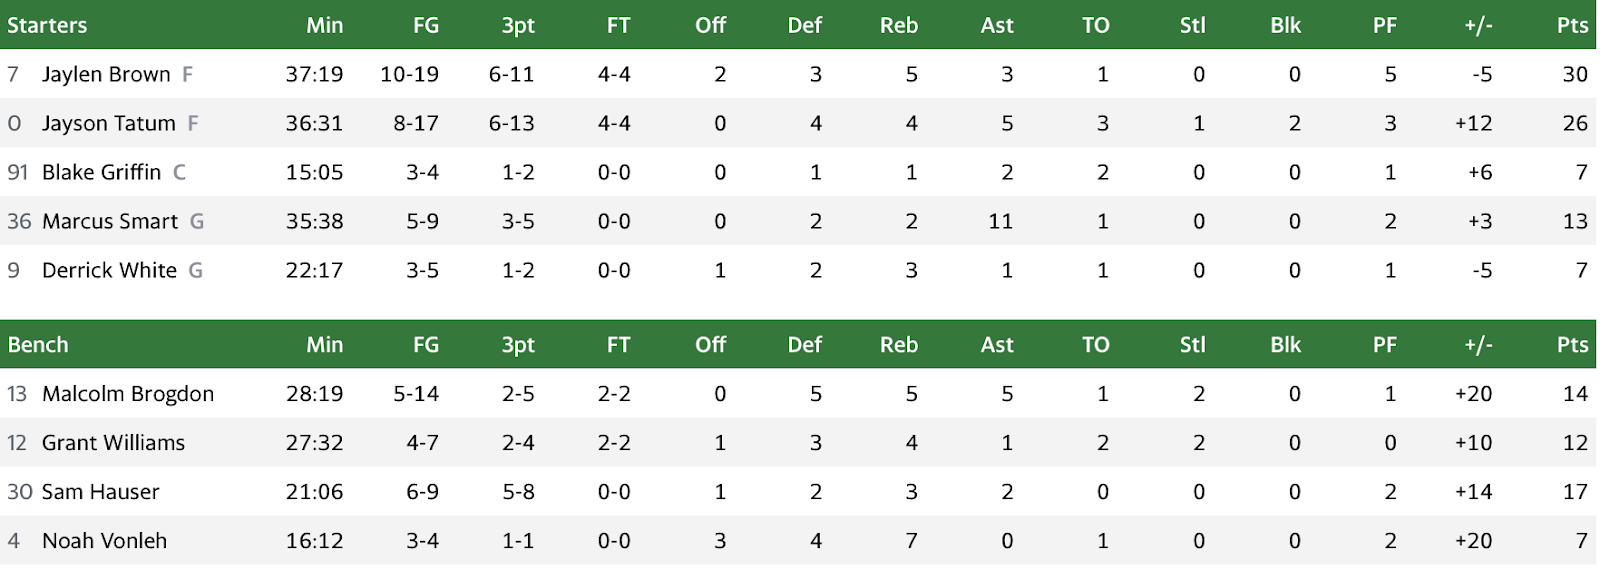The width and height of the screenshot is (1600, 570).
Task: Select Blake Griffin in starters table
Action: (101, 172)
